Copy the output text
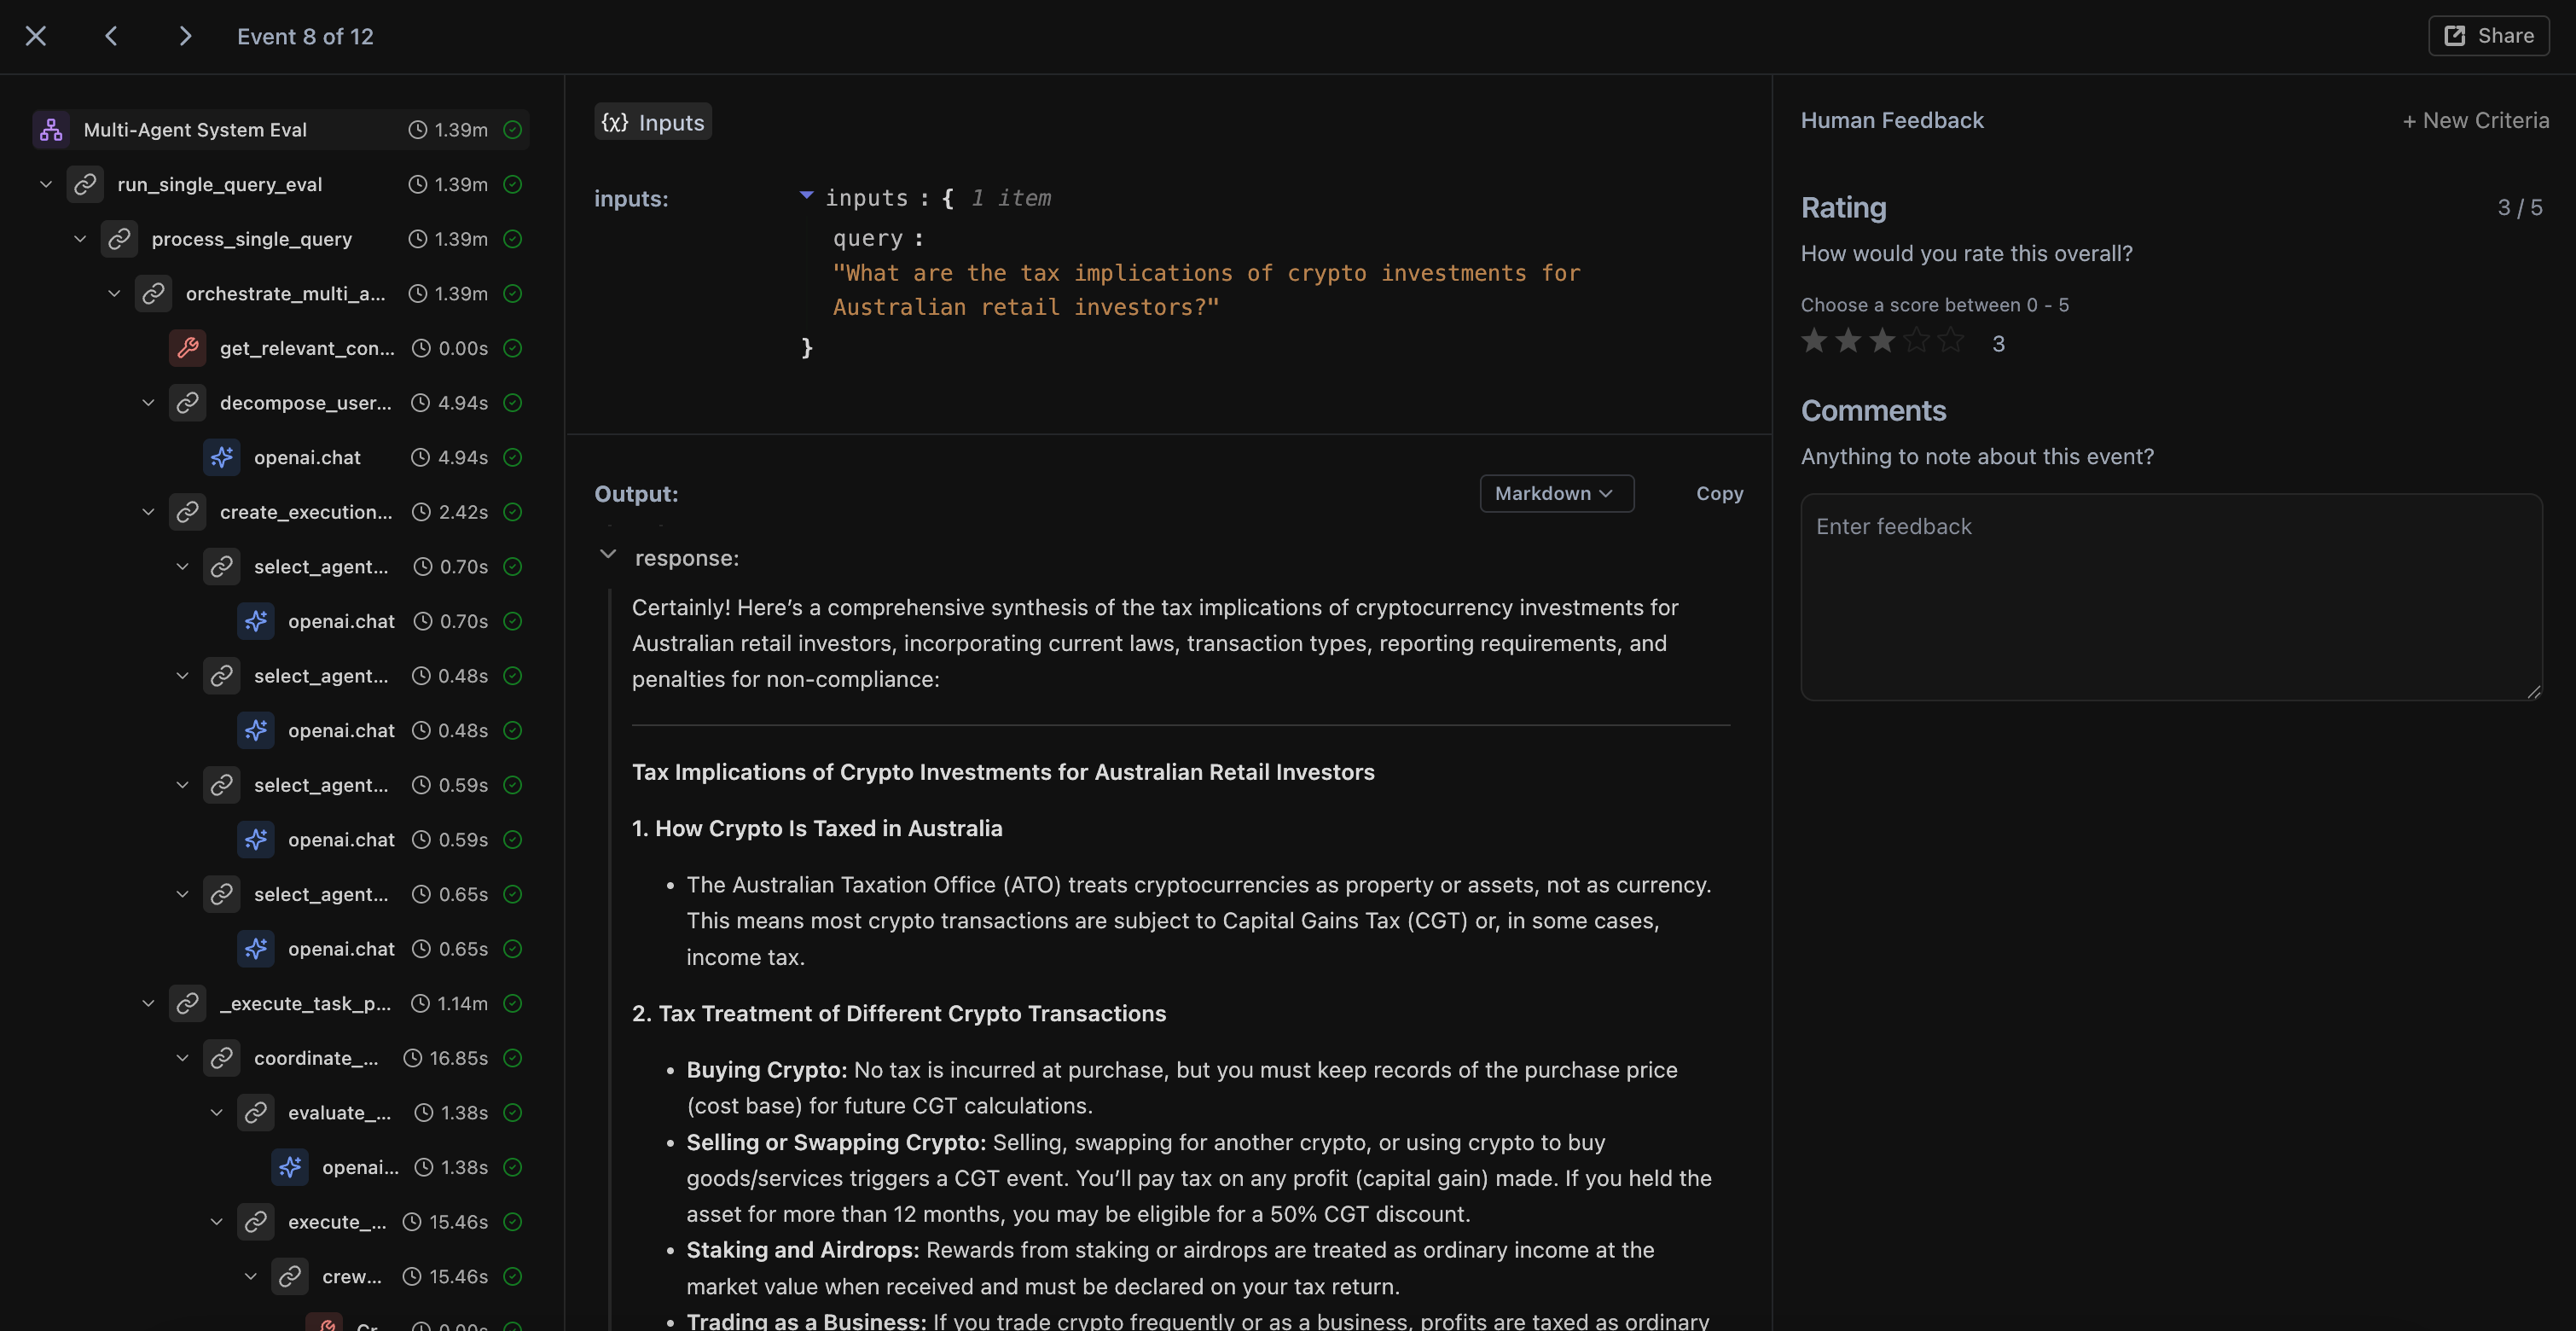 (1719, 493)
